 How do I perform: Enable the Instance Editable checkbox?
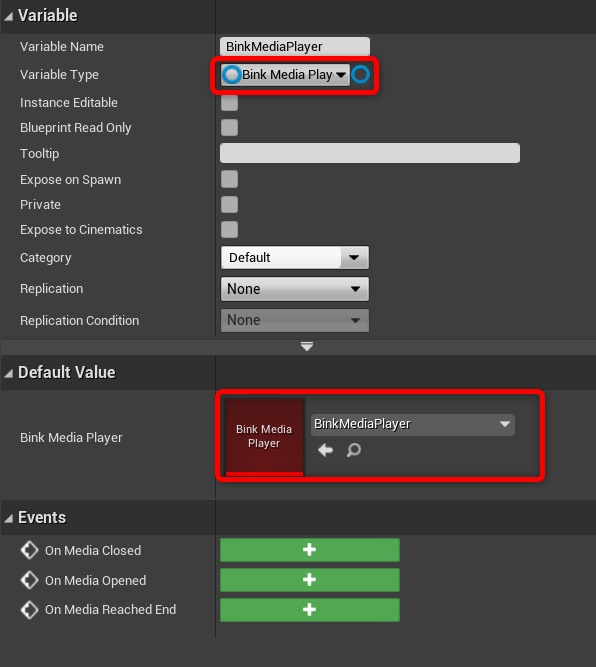(229, 103)
